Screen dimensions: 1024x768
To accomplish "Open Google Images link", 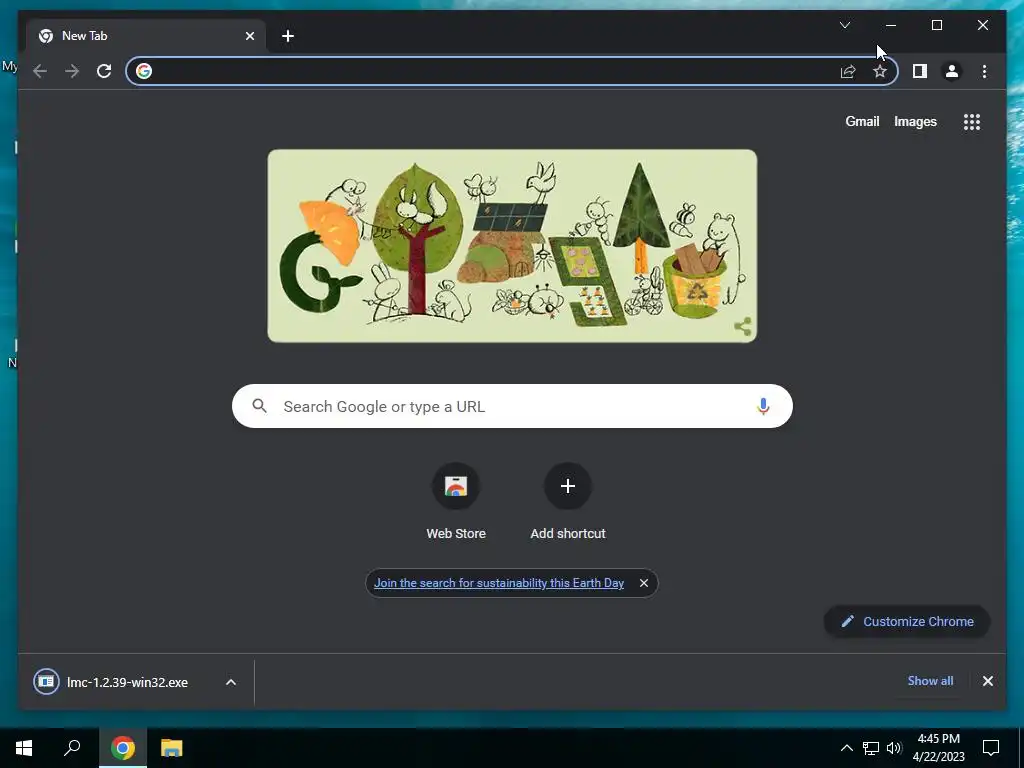I will point(915,121).
